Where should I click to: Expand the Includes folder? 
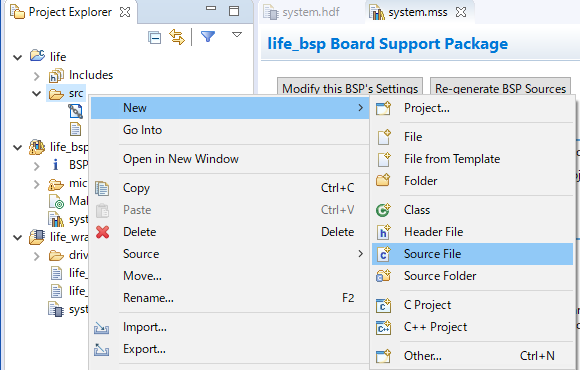pos(36,76)
